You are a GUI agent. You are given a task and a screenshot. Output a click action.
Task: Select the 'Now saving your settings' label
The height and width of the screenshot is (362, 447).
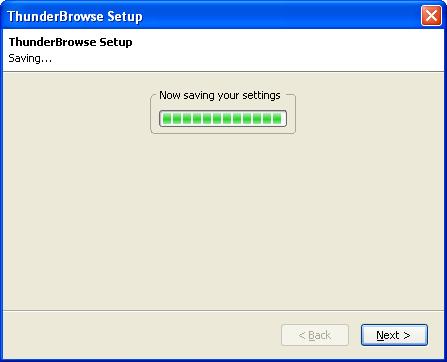[x=220, y=95]
